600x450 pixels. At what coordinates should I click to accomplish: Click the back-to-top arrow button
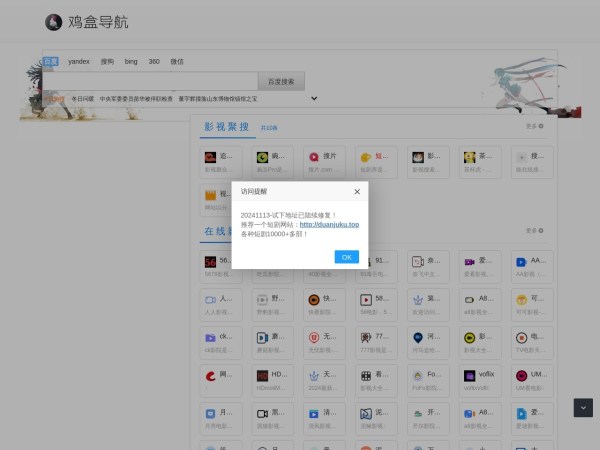click(583, 408)
